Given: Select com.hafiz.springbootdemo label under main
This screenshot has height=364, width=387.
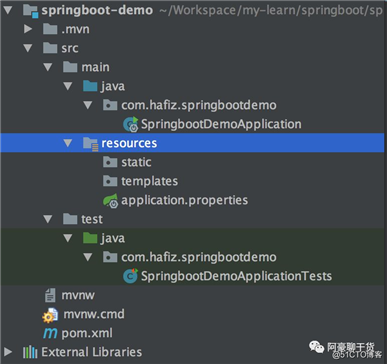Looking at the screenshot, I should pyautogui.click(x=199, y=105).
